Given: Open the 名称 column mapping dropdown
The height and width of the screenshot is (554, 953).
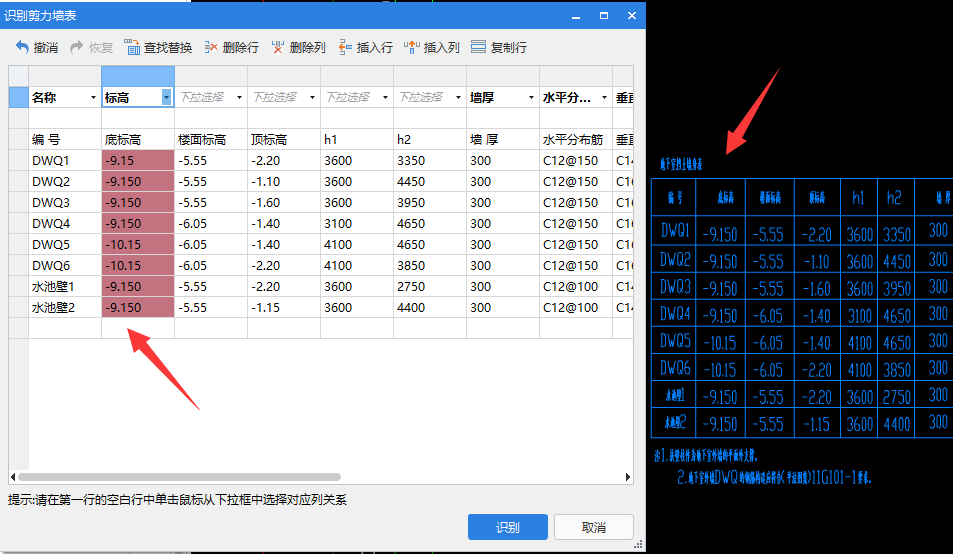Looking at the screenshot, I should 93,97.
